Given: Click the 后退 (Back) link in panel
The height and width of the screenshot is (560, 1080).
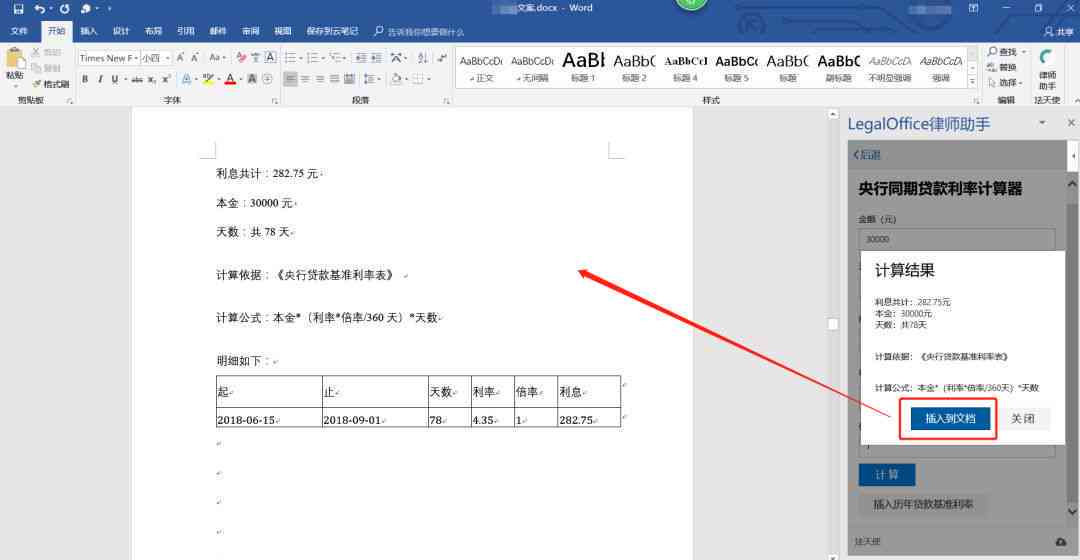Looking at the screenshot, I should [x=867, y=155].
